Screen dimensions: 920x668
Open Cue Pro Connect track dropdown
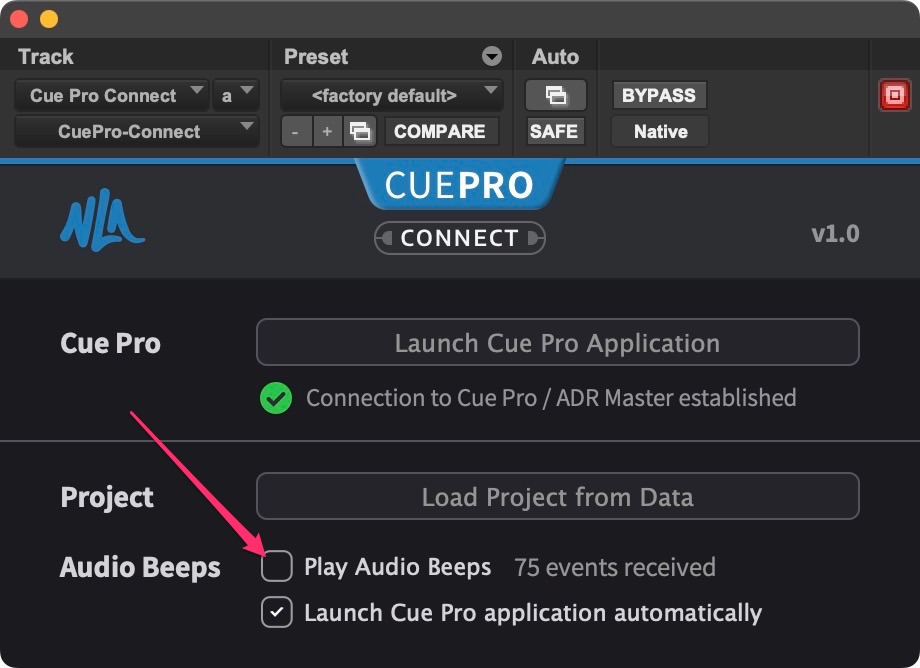pos(111,95)
